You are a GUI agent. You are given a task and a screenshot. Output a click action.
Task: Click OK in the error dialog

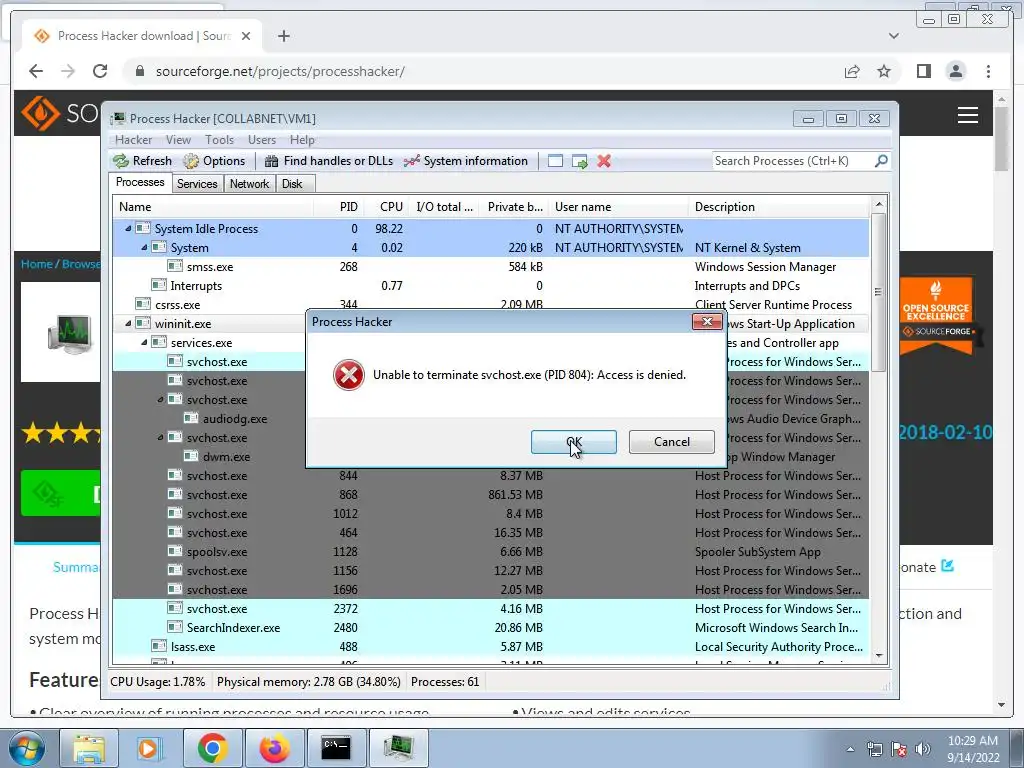click(x=573, y=442)
